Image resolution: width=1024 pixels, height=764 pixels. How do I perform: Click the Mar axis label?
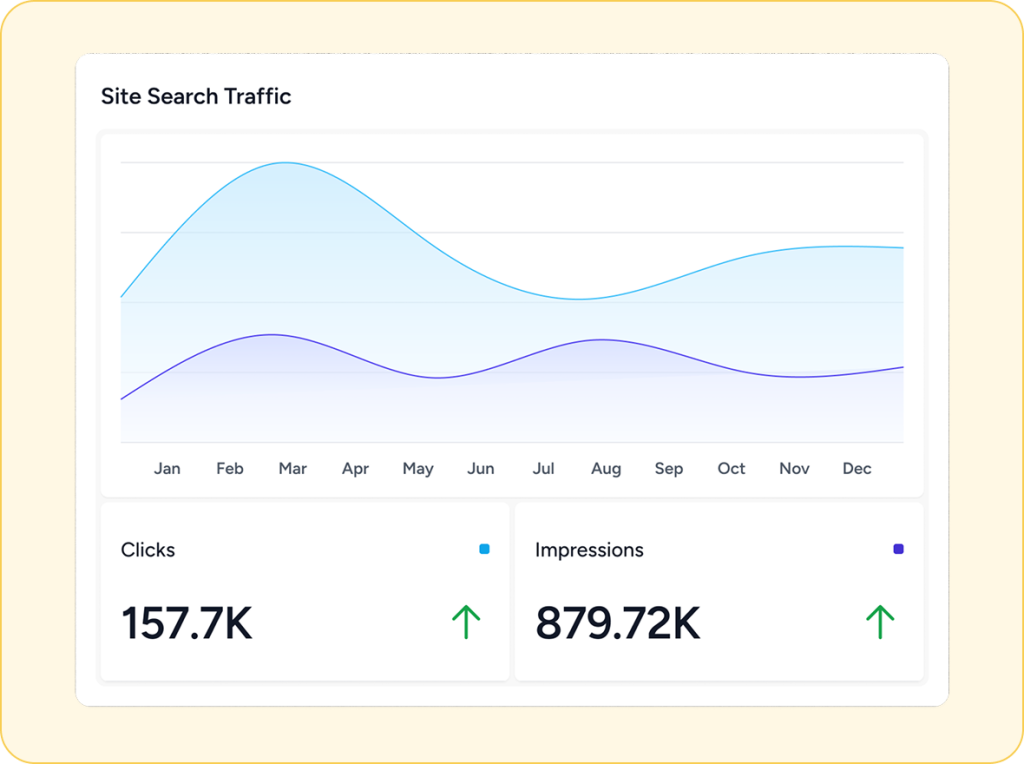tap(293, 468)
